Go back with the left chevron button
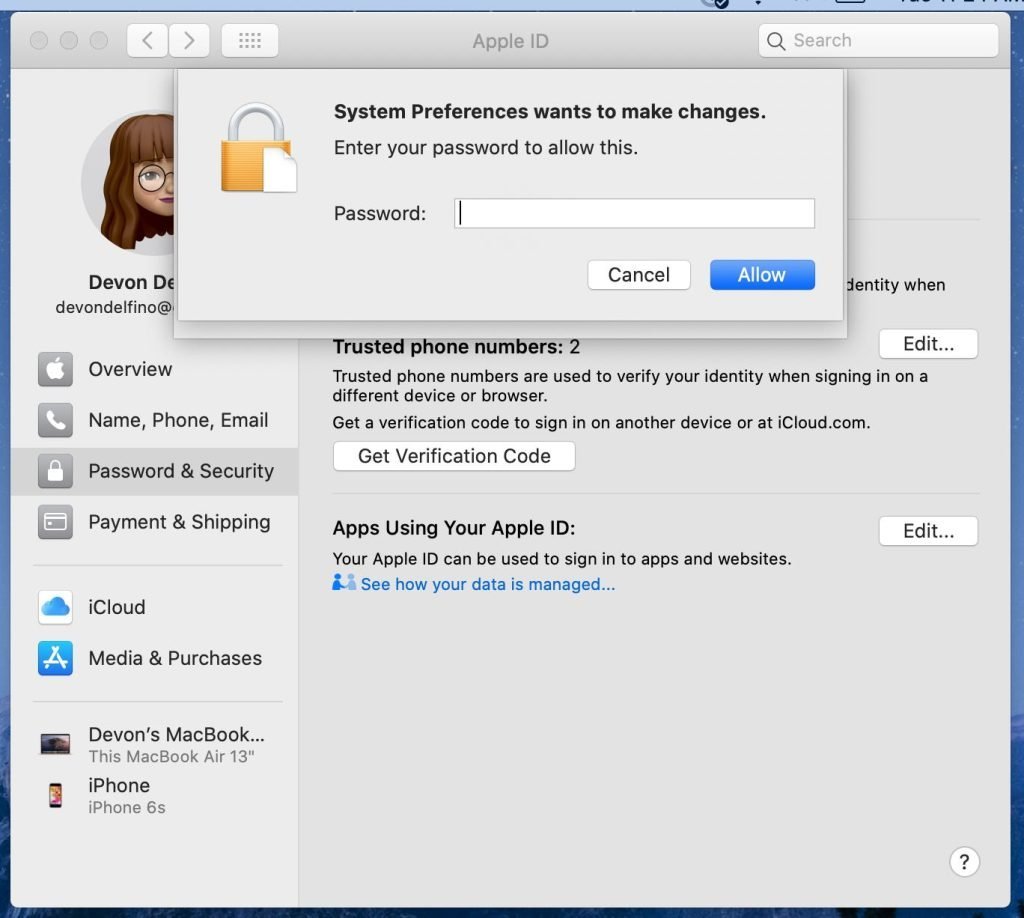This screenshot has width=1024, height=918. coord(148,40)
